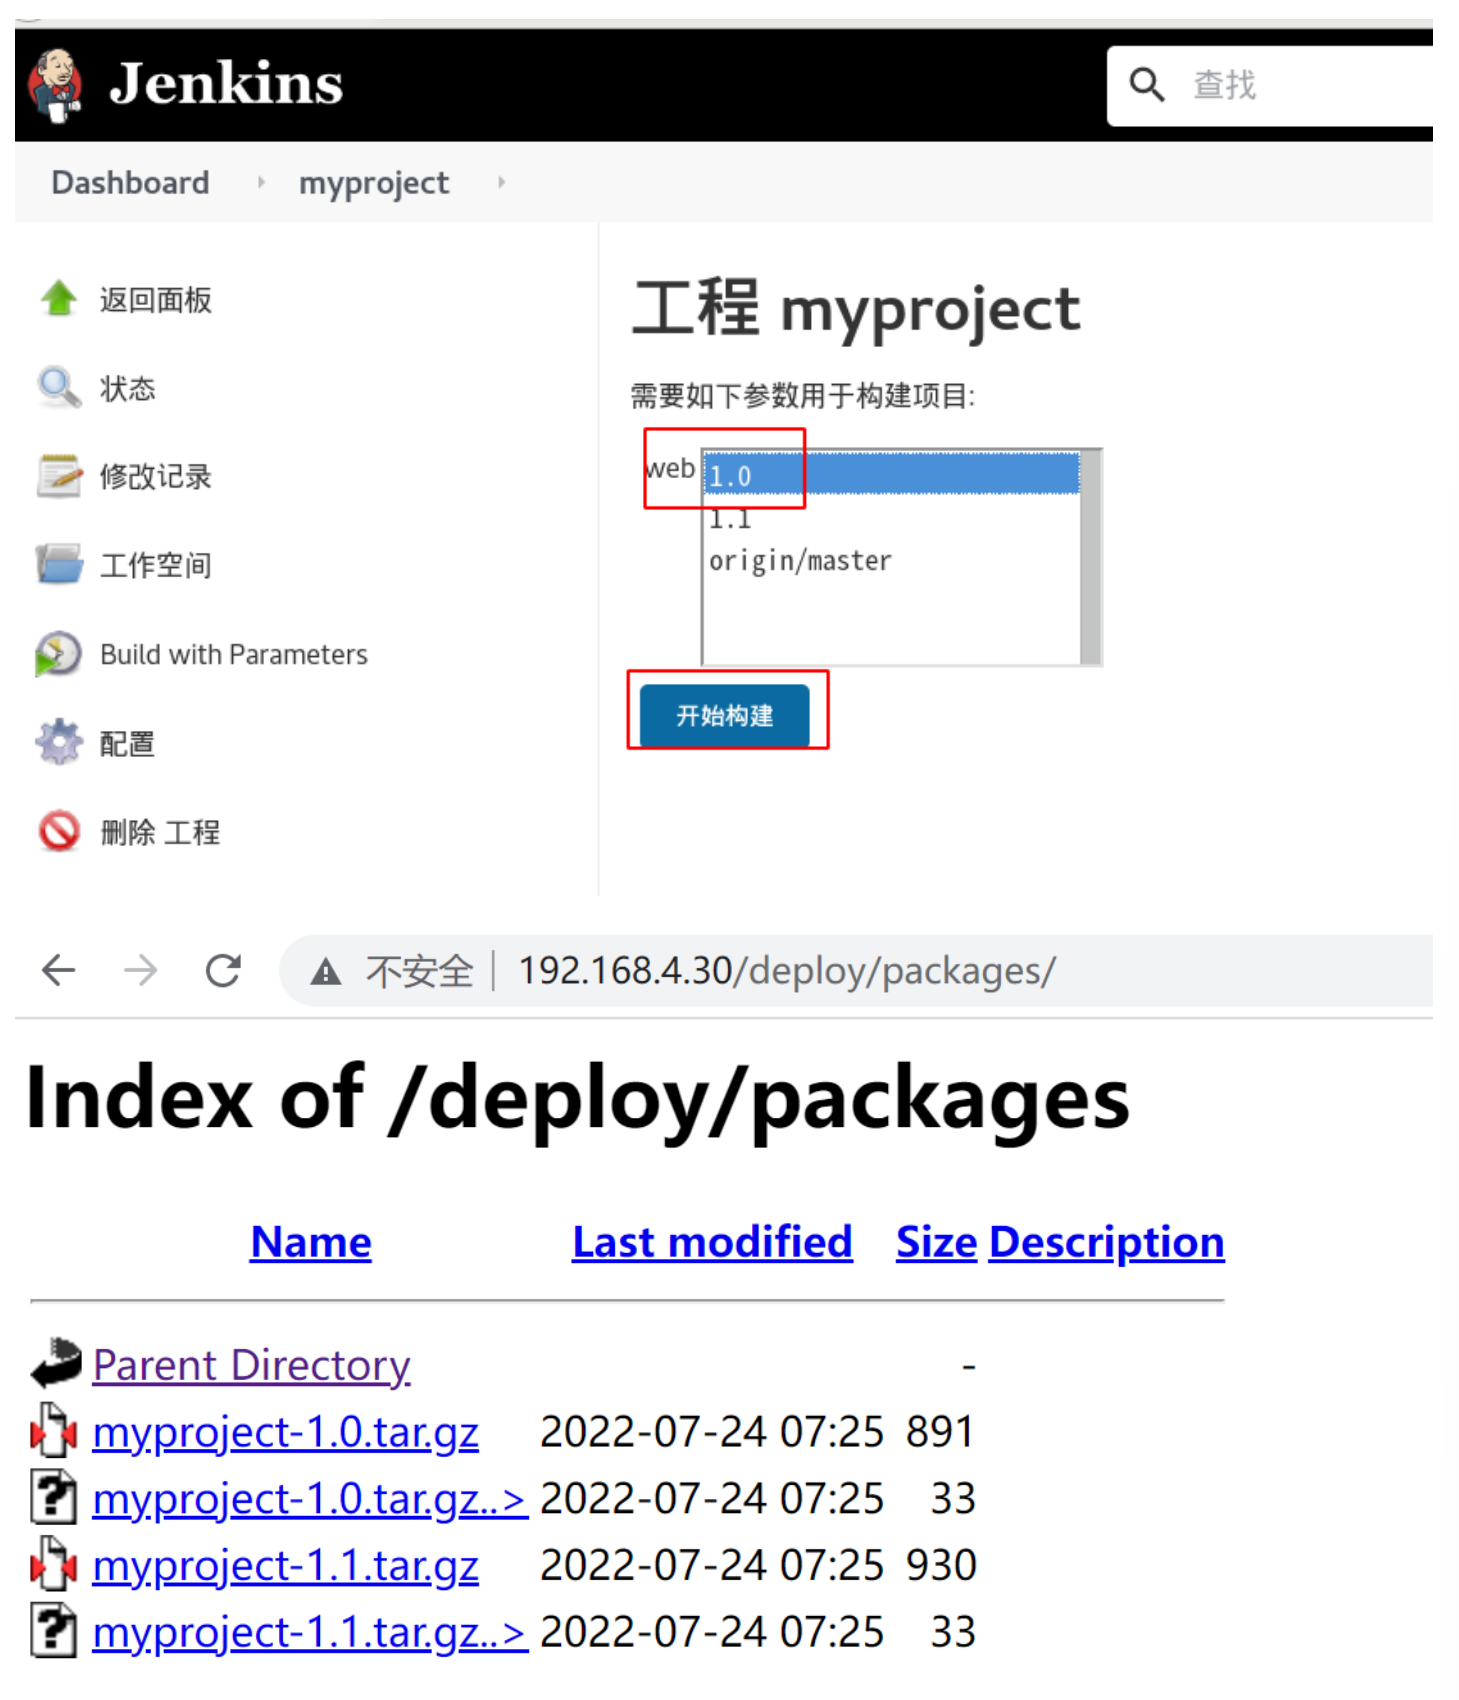
Task: Click the Jenkins butler logo
Action: click(x=55, y=85)
